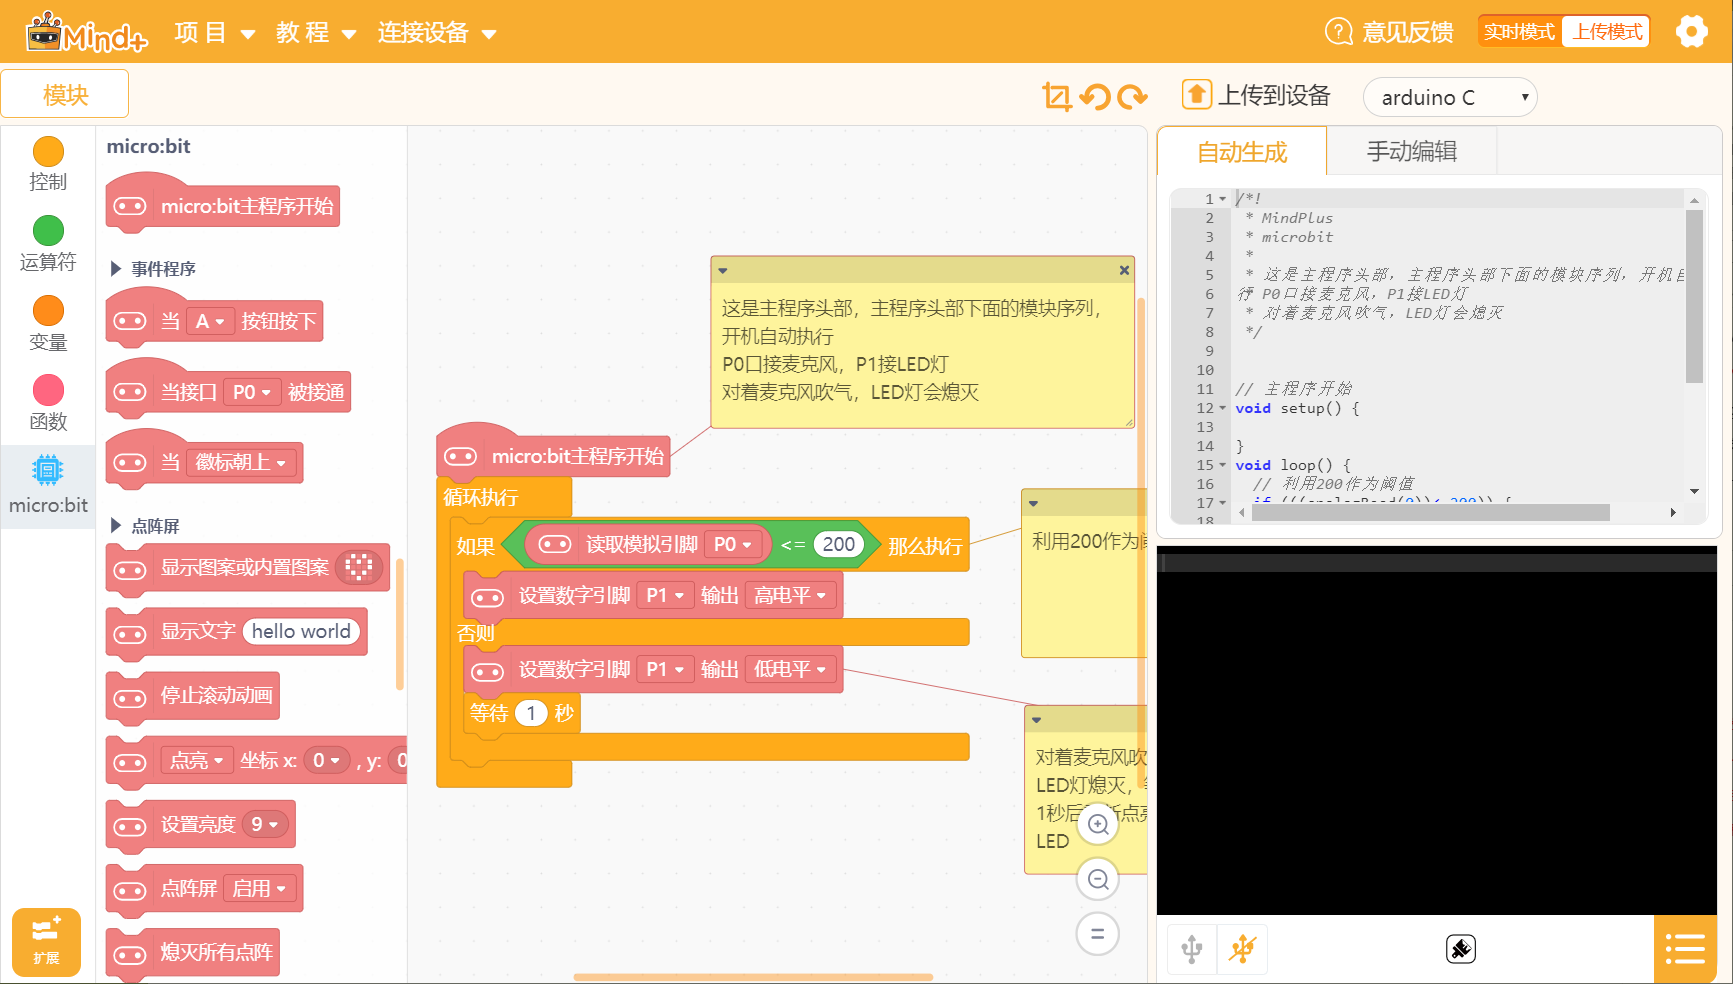The width and height of the screenshot is (1733, 984).
Task: Open the extensions panel at bottom left
Action: point(46,942)
